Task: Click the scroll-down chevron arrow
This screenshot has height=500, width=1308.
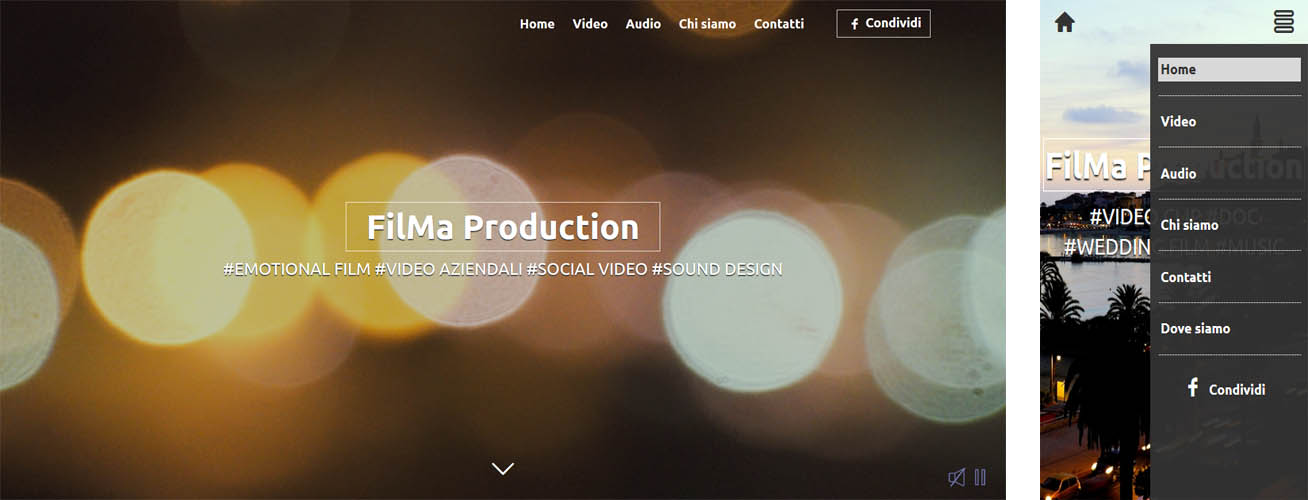Action: pyautogui.click(x=503, y=468)
